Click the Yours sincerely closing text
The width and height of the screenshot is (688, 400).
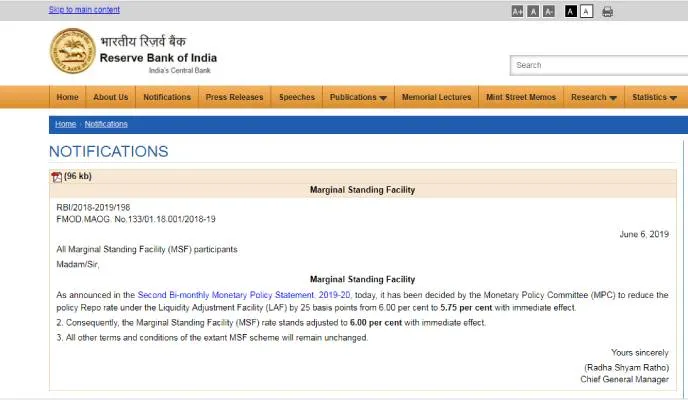[640, 353]
